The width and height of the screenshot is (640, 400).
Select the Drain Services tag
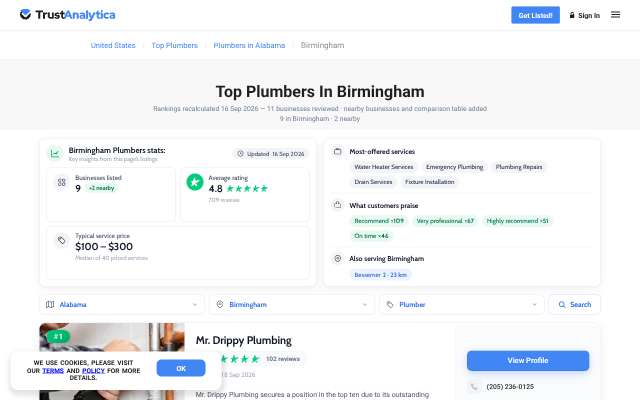[x=373, y=182]
